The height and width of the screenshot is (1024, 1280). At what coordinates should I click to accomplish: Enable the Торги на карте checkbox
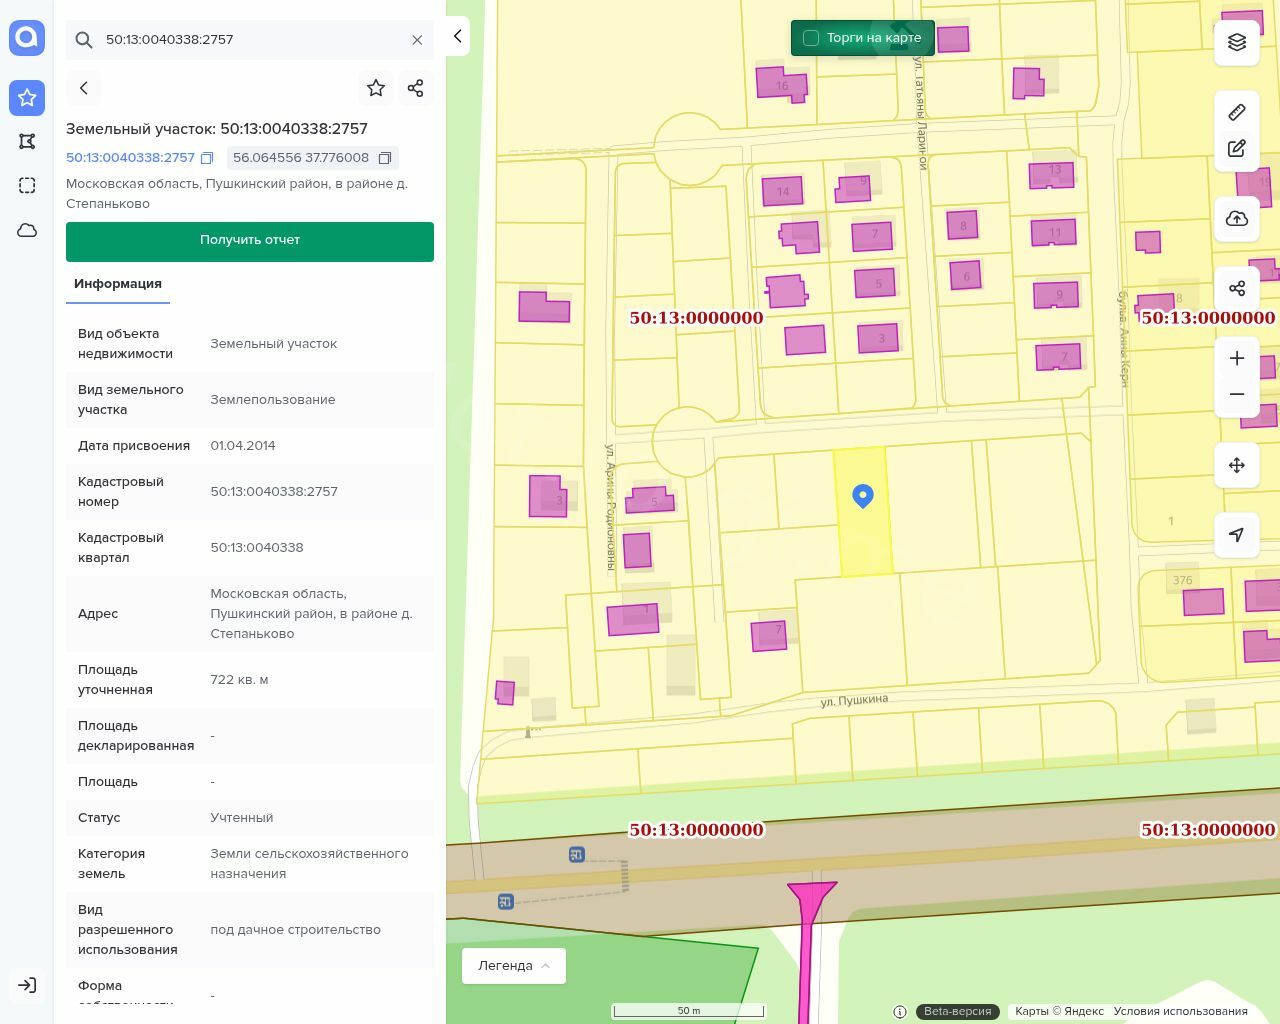point(811,38)
